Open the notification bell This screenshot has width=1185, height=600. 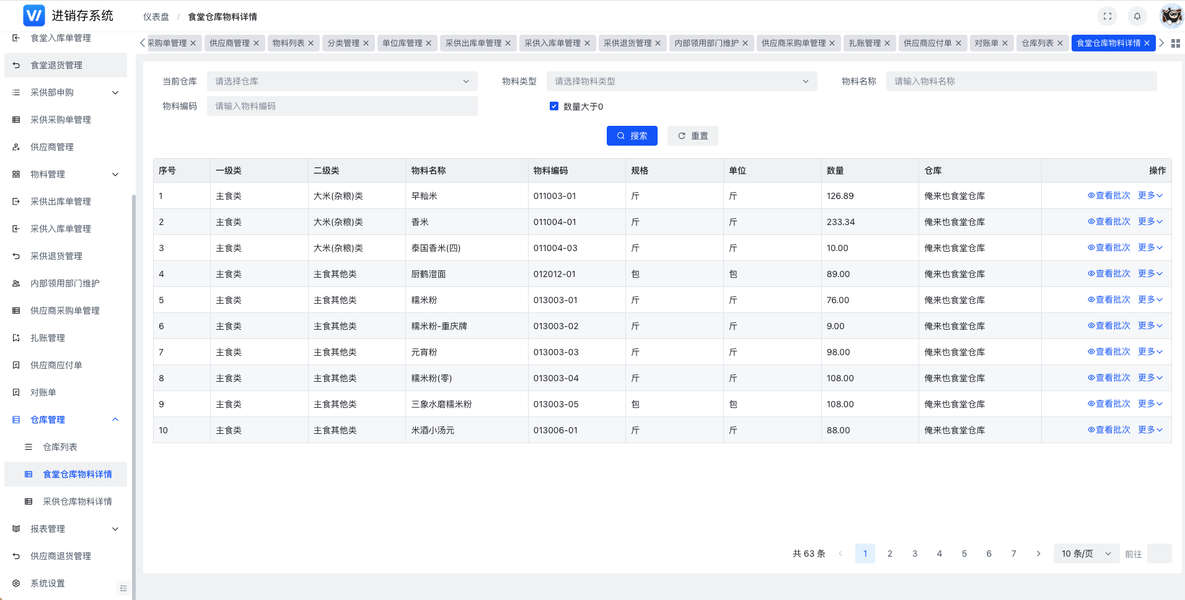[x=1137, y=16]
